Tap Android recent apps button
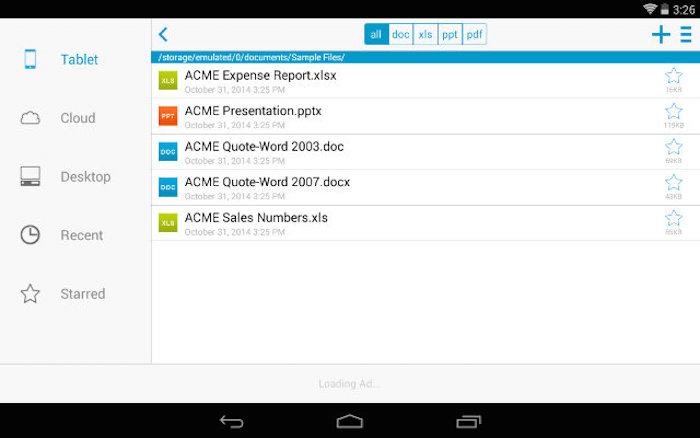This screenshot has width=700, height=438. 468,421
